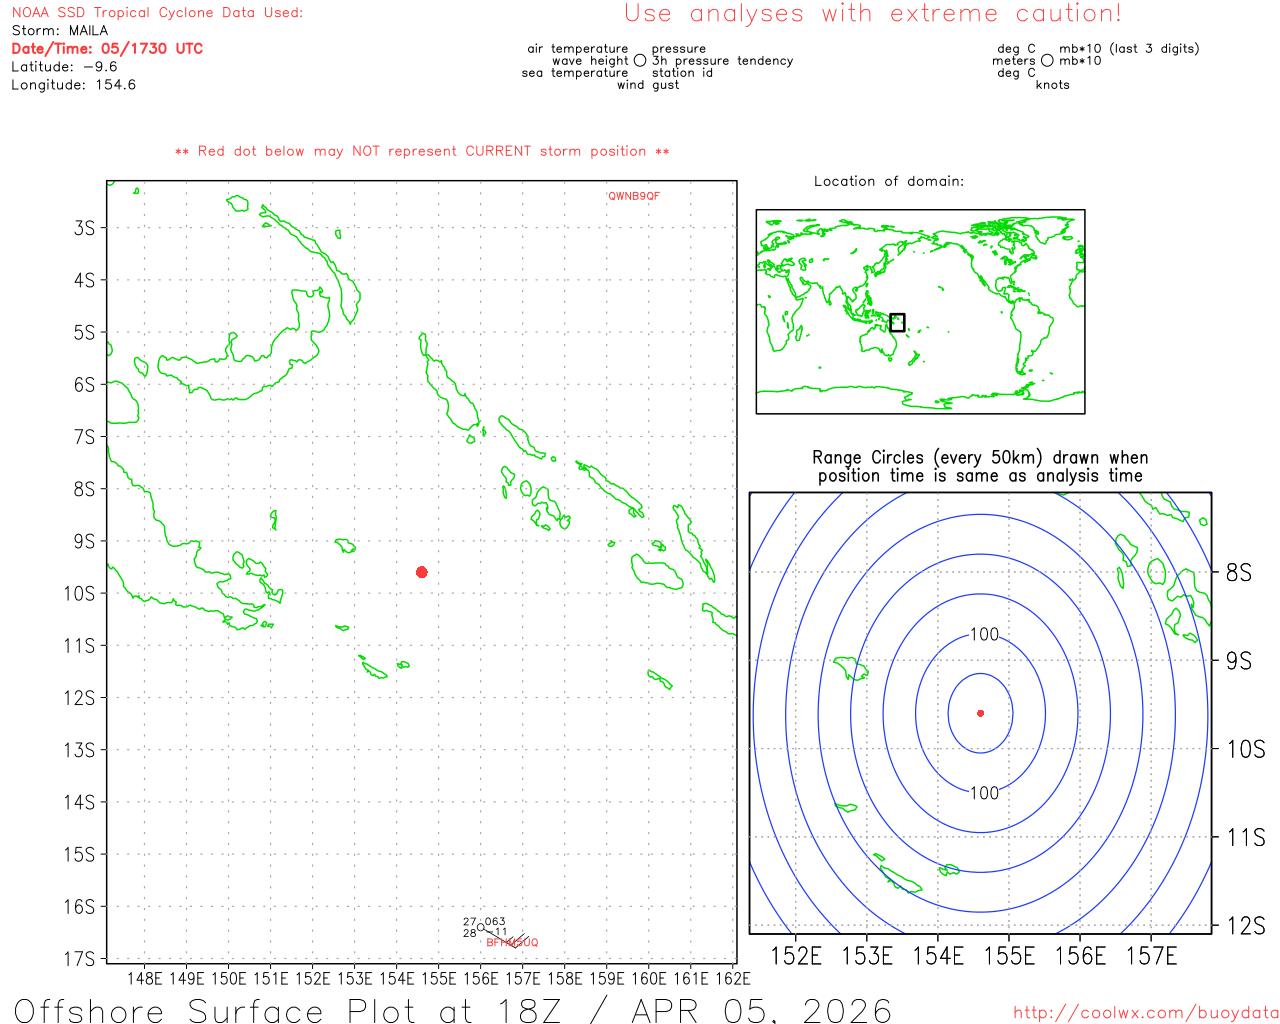Click the red BFHM50Q station identifier
1280x1024 pixels.
pos(512,943)
